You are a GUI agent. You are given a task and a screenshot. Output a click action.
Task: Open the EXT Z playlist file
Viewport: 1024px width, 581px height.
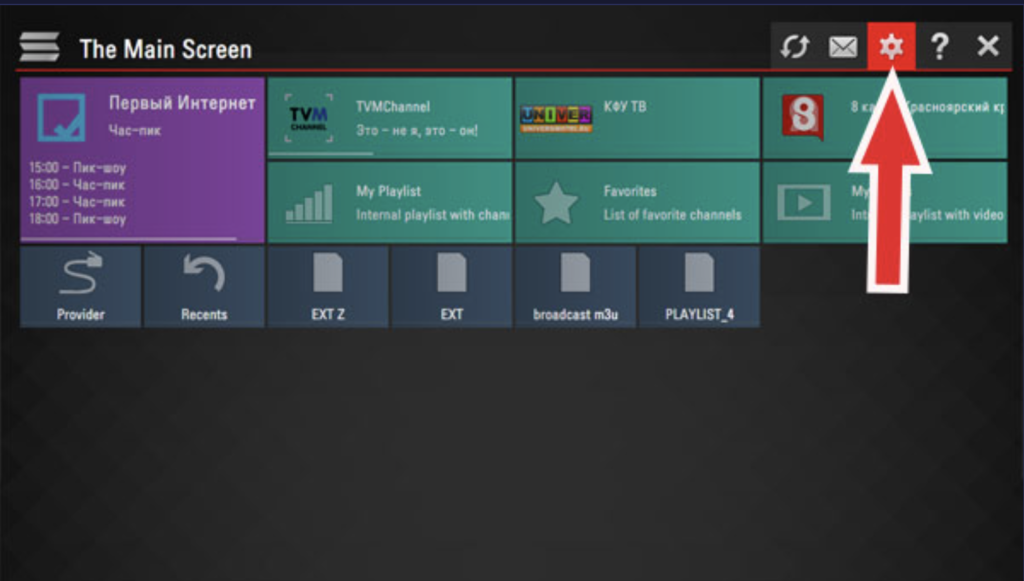(328, 287)
